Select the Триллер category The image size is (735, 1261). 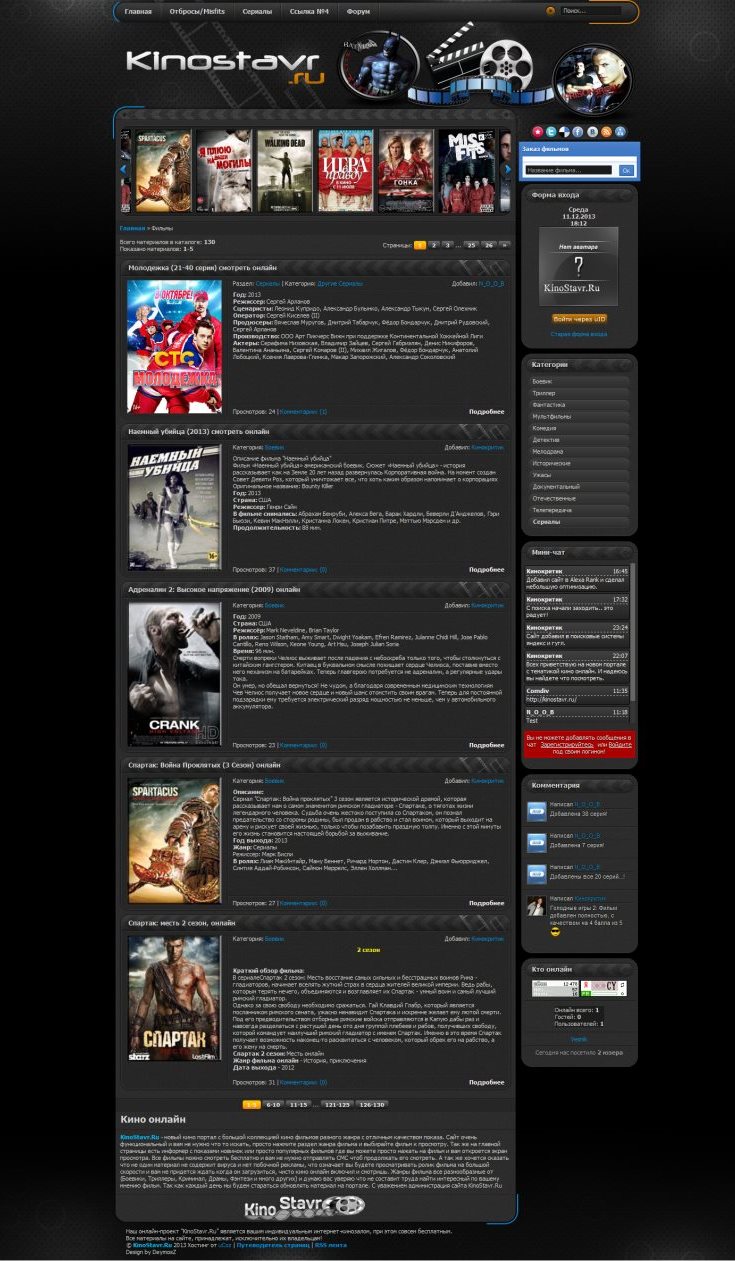click(578, 393)
